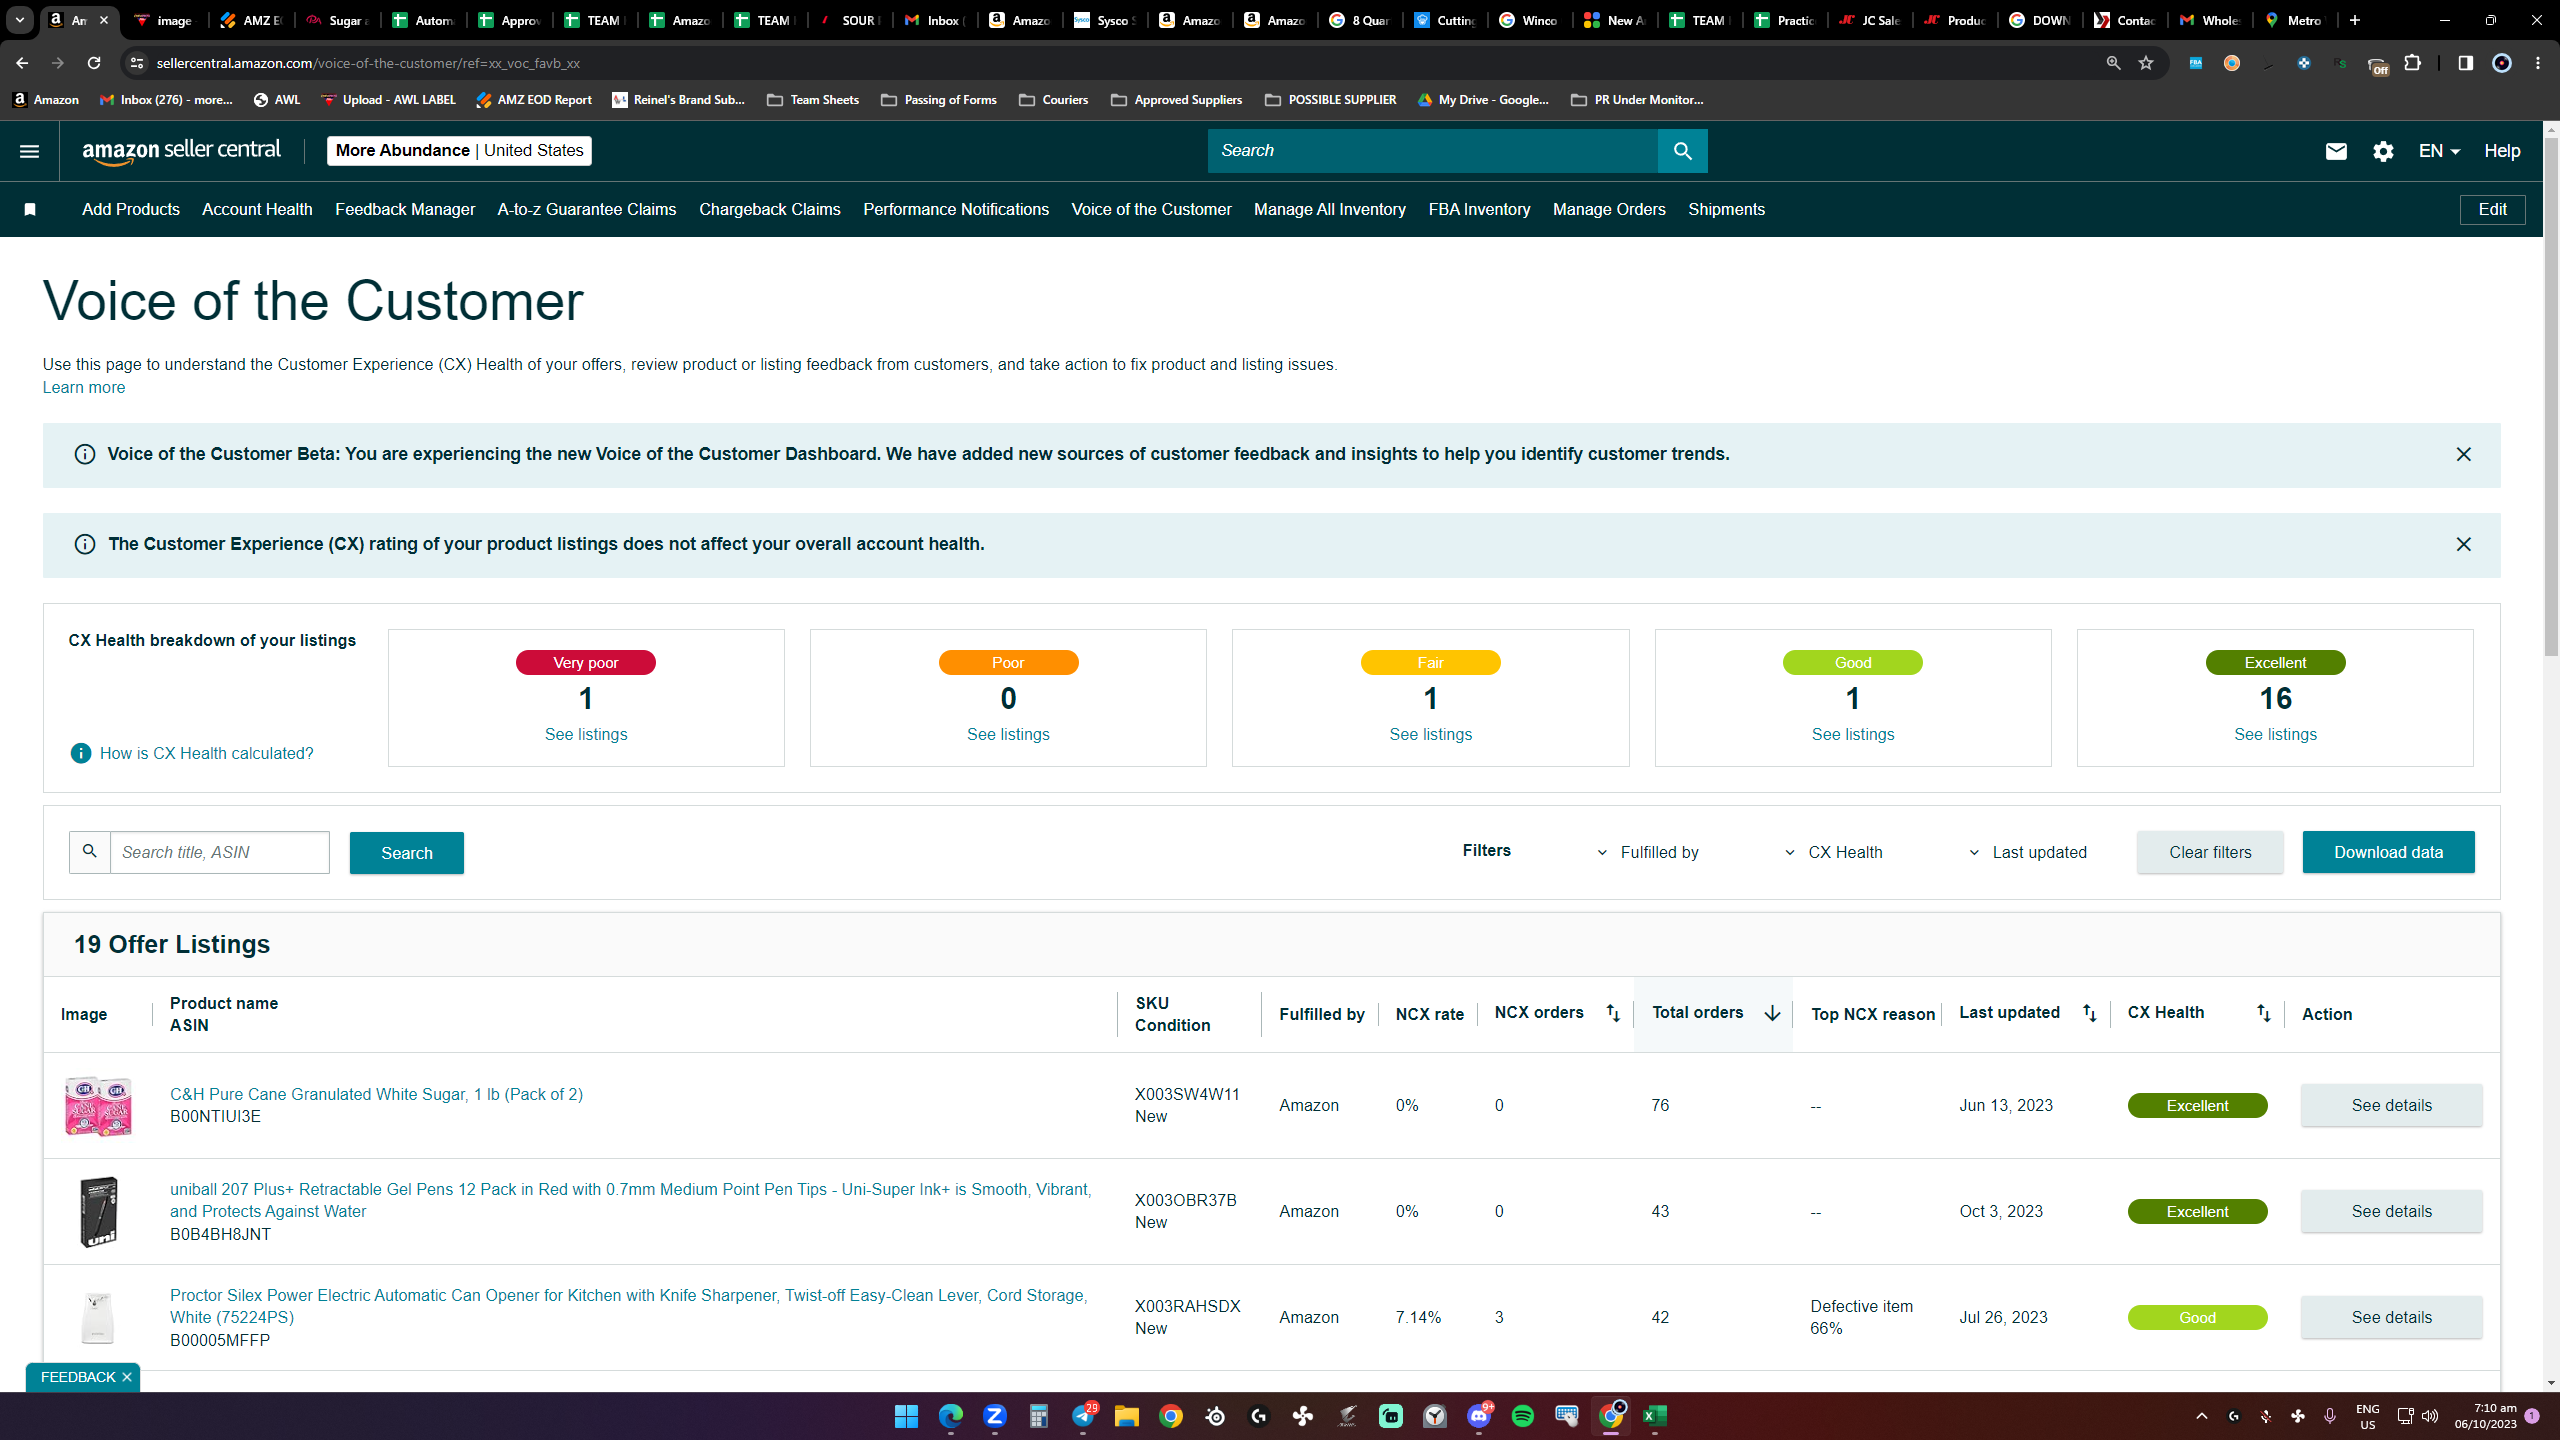See details for Proctor Silex Can Opener
The width and height of the screenshot is (2560, 1440).
point(2391,1317)
